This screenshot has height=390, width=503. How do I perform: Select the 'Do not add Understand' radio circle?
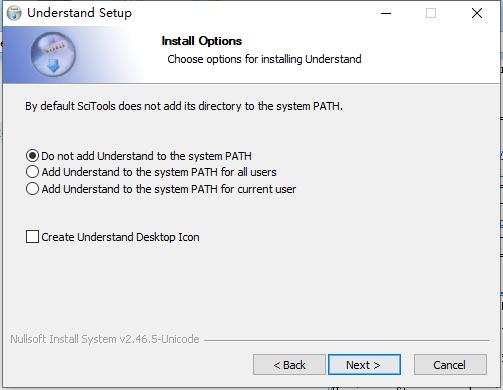(32, 156)
